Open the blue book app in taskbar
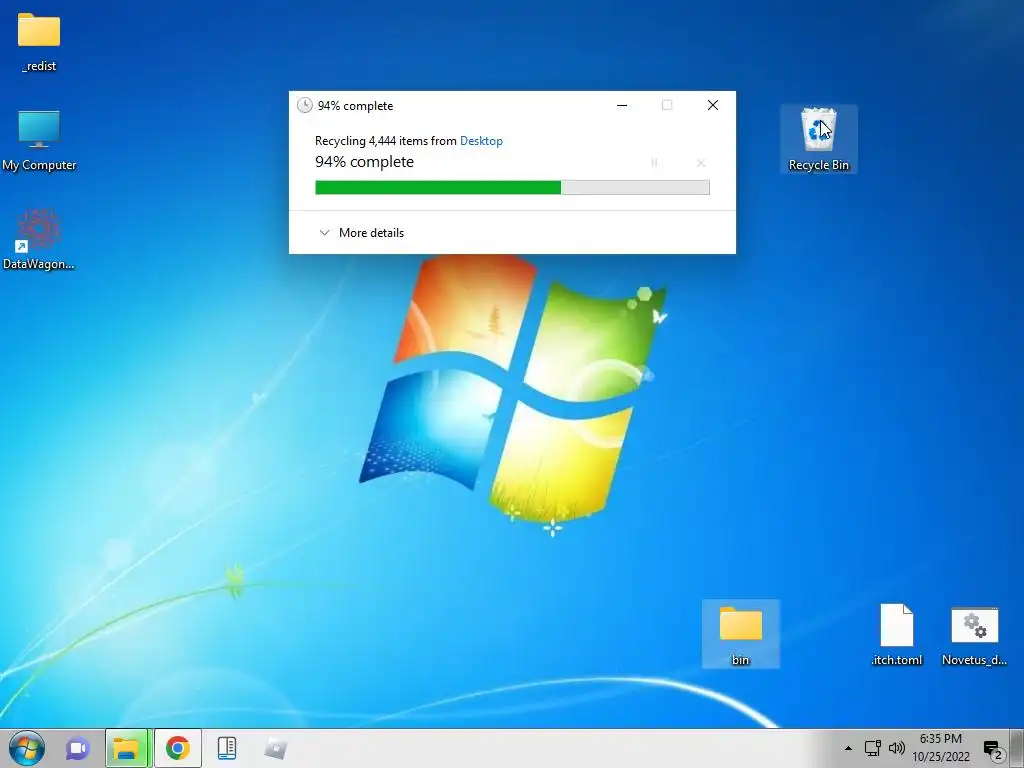This screenshot has width=1024, height=768. [227, 748]
